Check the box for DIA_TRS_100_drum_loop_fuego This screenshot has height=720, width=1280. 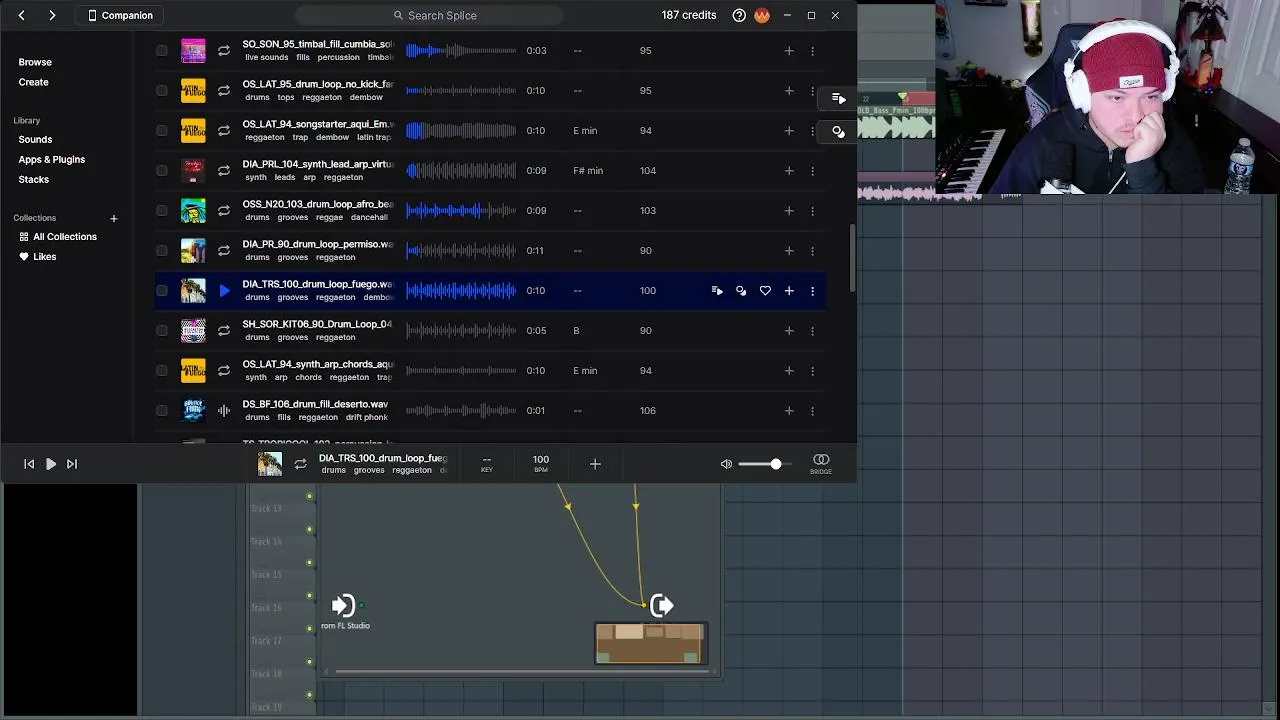point(162,291)
